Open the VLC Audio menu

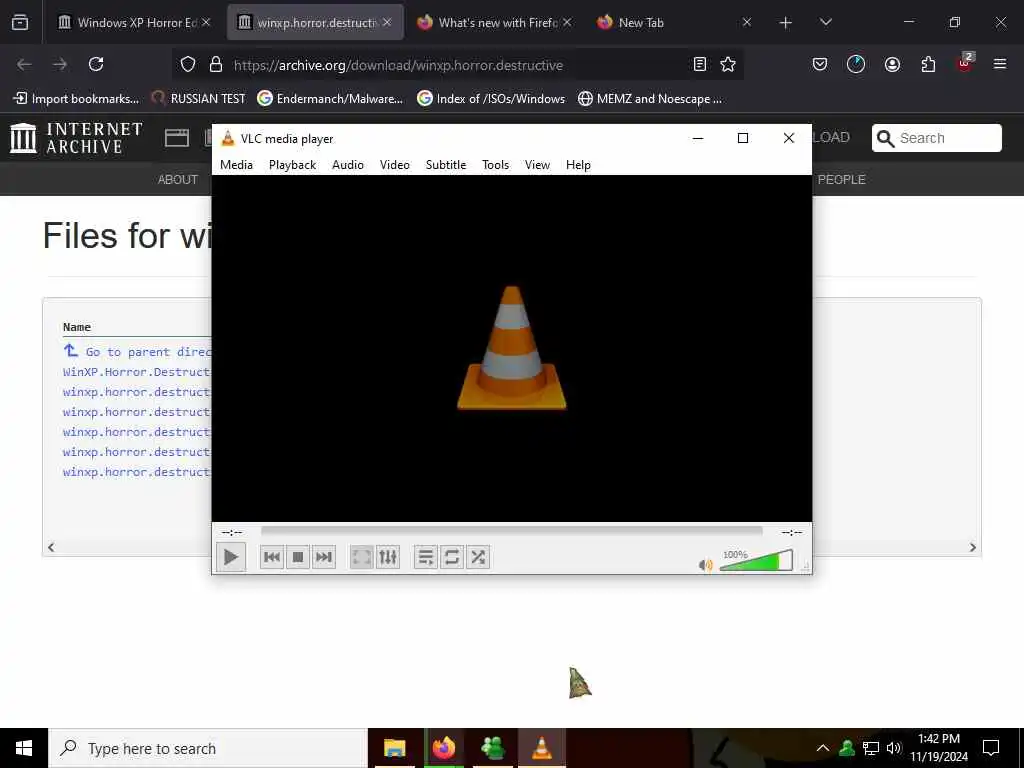(347, 165)
